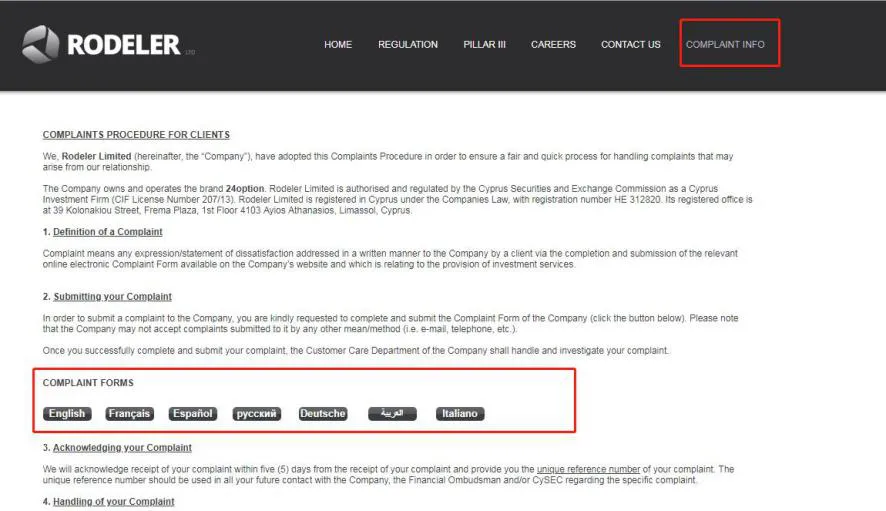This screenshot has height=511, width=886.
Task: Open the English complaint form
Action: tap(67, 414)
